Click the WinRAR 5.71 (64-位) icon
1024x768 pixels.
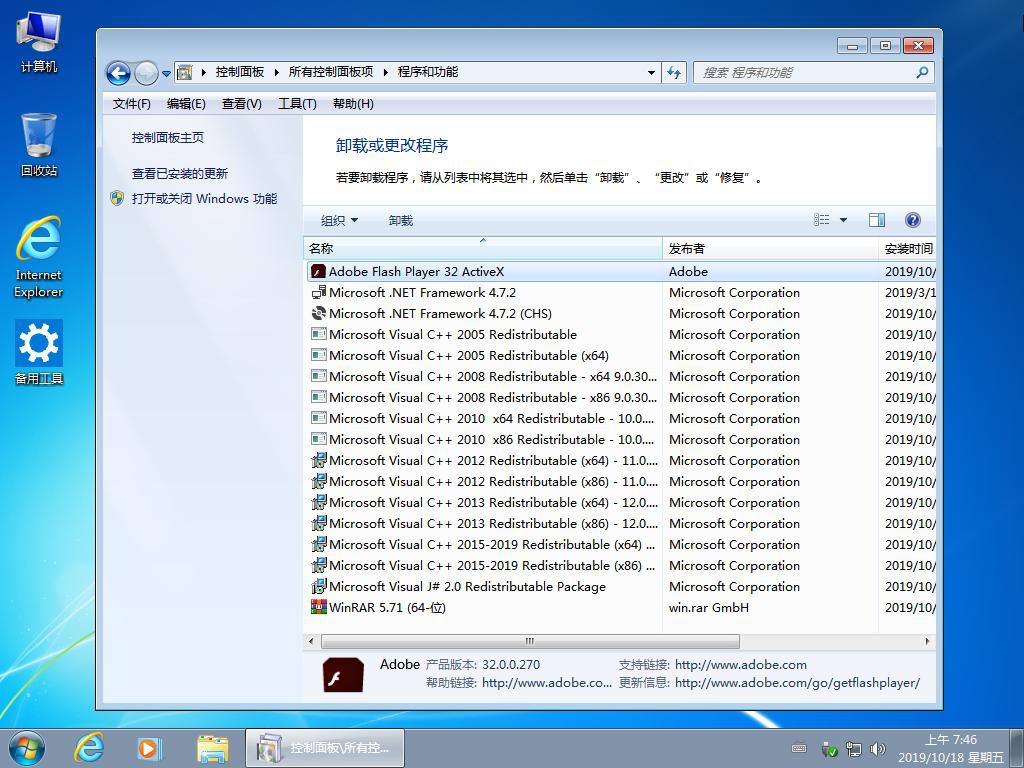tap(319, 607)
